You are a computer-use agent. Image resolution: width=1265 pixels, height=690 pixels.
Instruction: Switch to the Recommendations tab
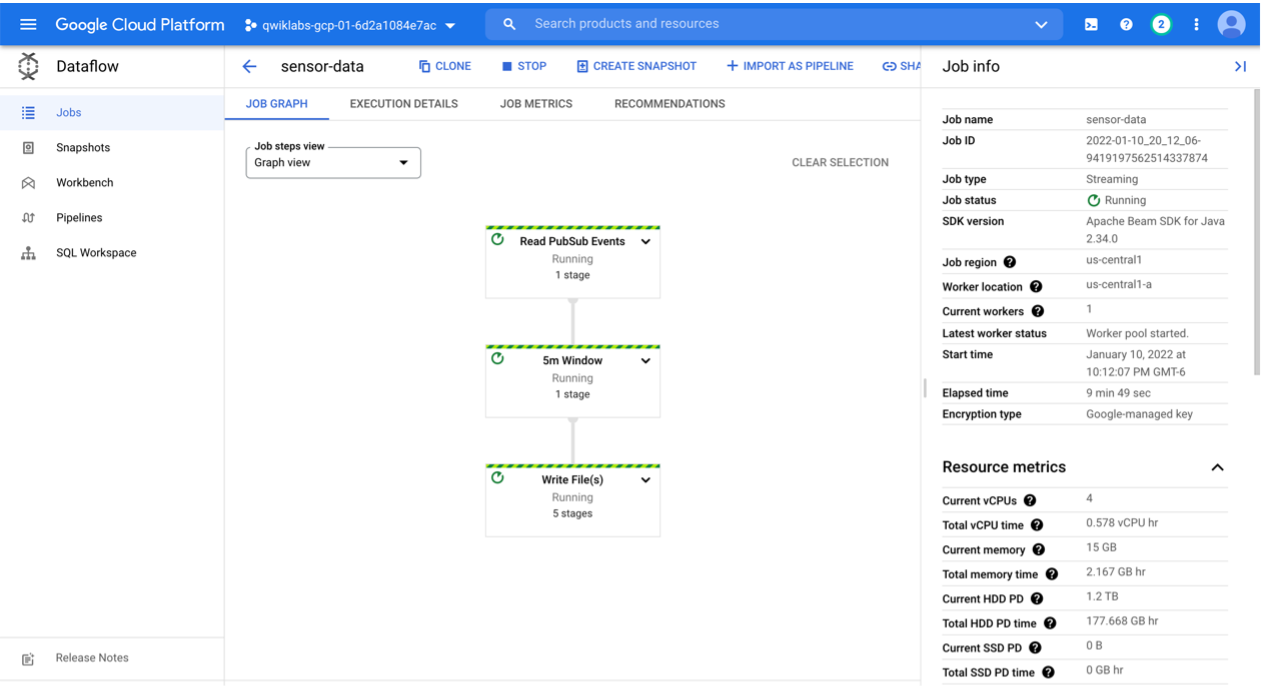[670, 104]
